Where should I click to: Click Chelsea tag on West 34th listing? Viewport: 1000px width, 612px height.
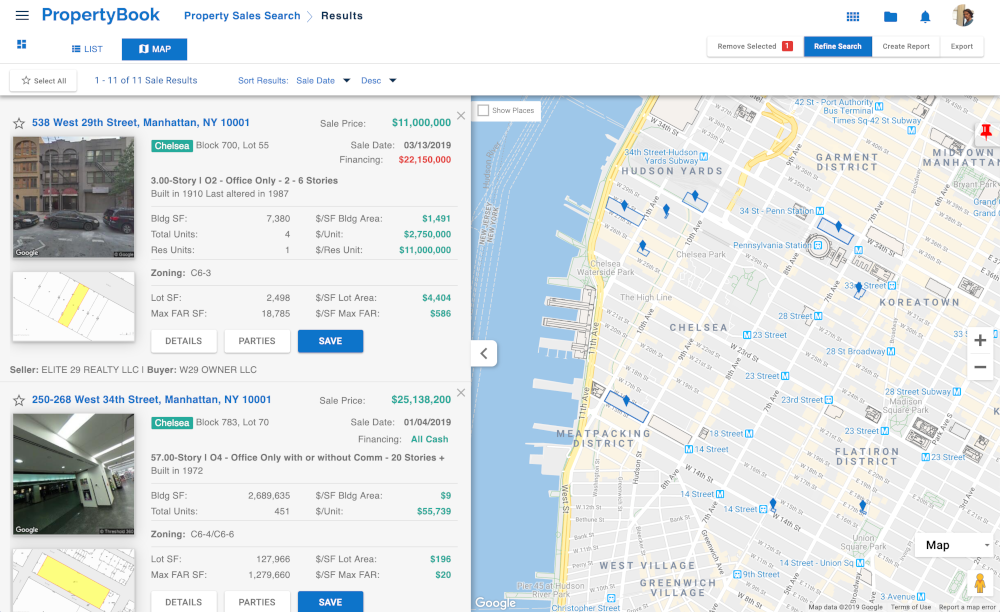(172, 423)
